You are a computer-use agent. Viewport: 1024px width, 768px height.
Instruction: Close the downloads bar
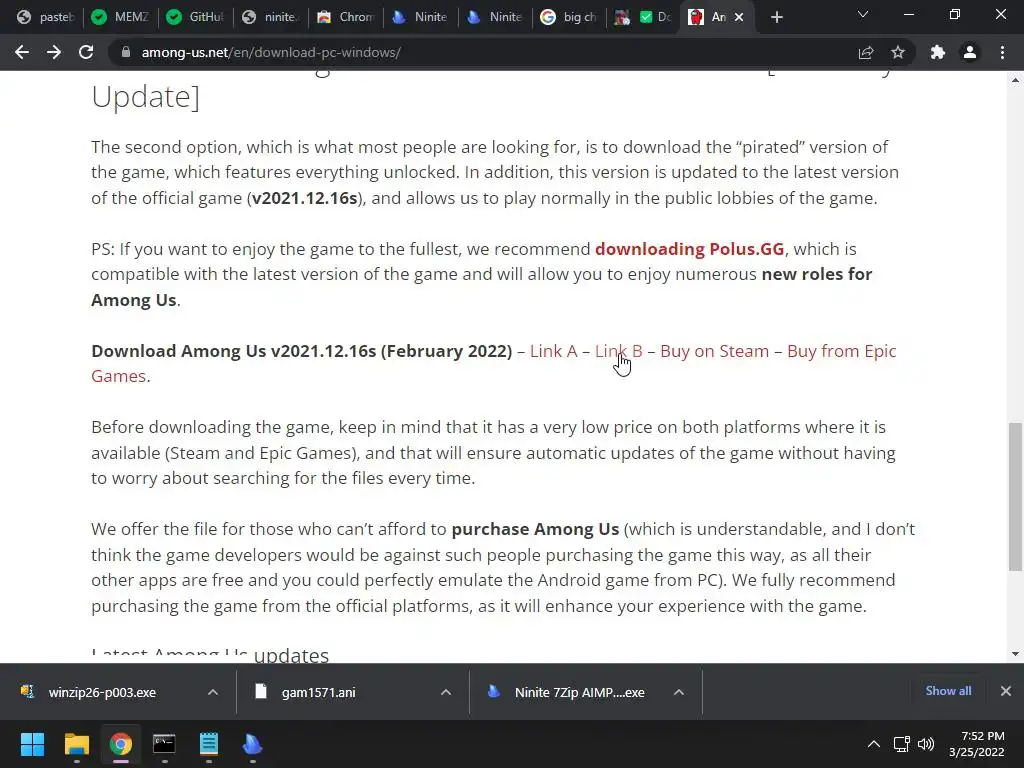(1006, 691)
